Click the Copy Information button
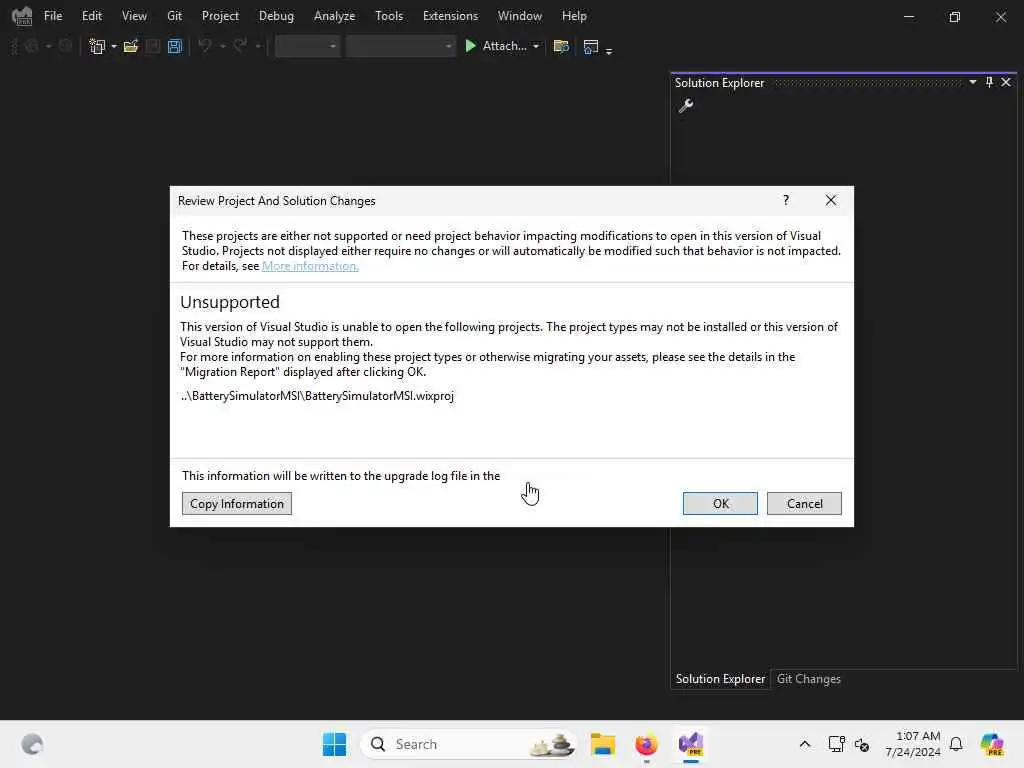 237,504
